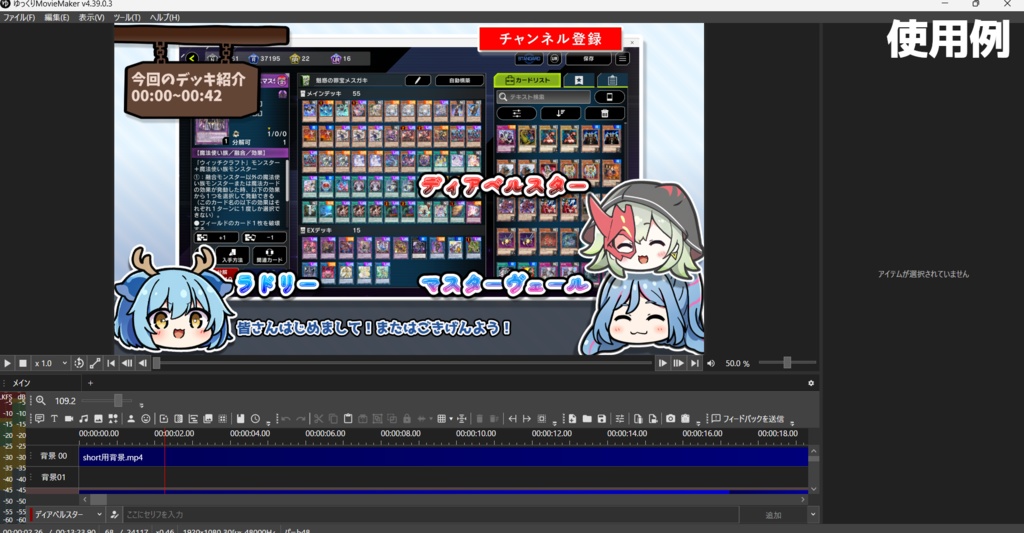Image resolution: width=1024 pixels, height=533 pixels.
Task: Add a facial expression item icon
Action: pyautogui.click(x=146, y=419)
